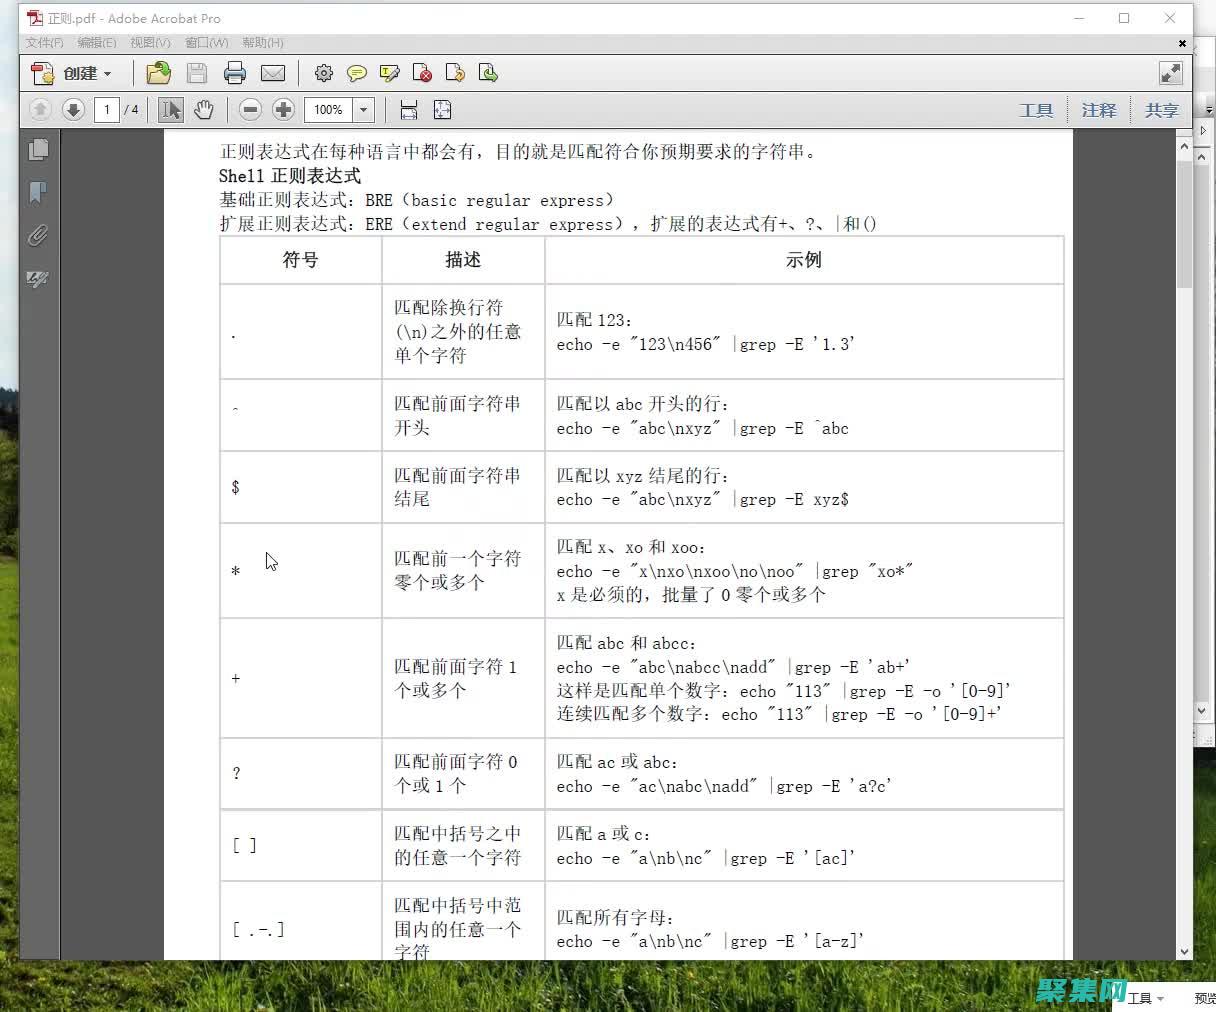Select the highlight text tool
Viewport: 1216px width, 1012px height.
point(390,73)
